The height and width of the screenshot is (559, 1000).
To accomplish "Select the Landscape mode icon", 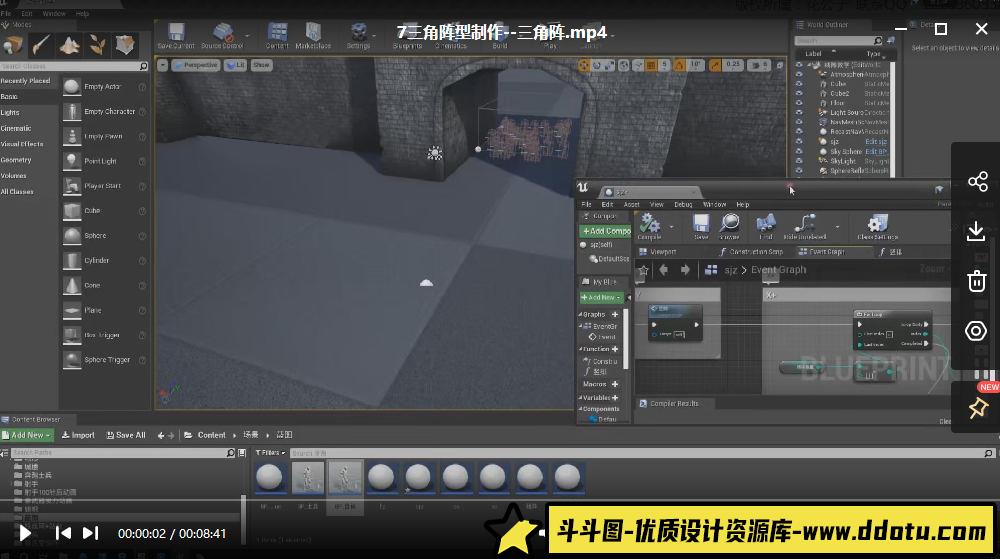I will (x=69, y=45).
